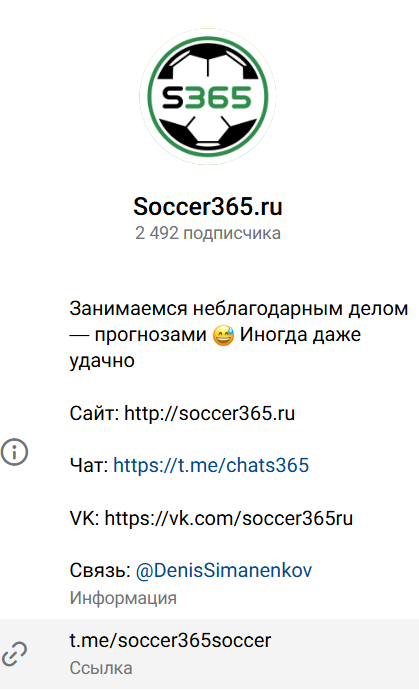
Task: Click the Иногда даже text in description
Action: click(x=300, y=335)
